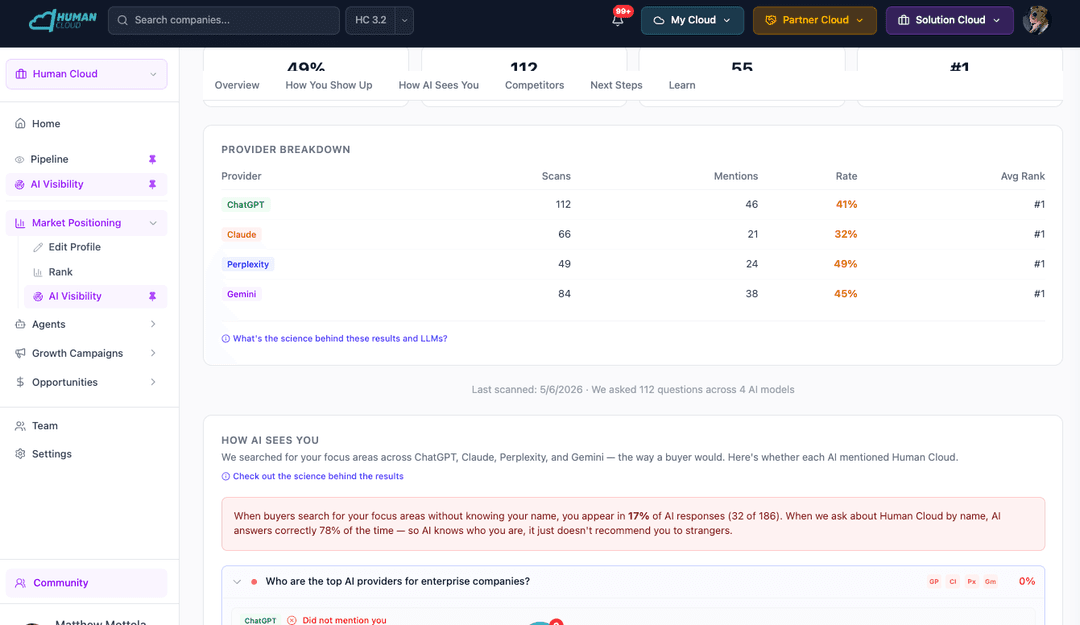Switch to the Overview tab
Viewport: 1080px width, 625px height.
[x=237, y=85]
